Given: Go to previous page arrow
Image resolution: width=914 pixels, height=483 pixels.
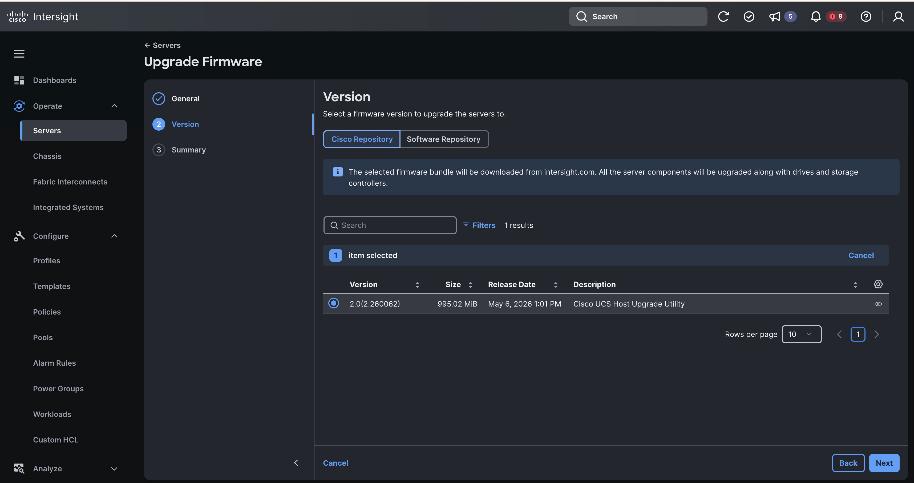Looking at the screenshot, I should click(x=839, y=334).
